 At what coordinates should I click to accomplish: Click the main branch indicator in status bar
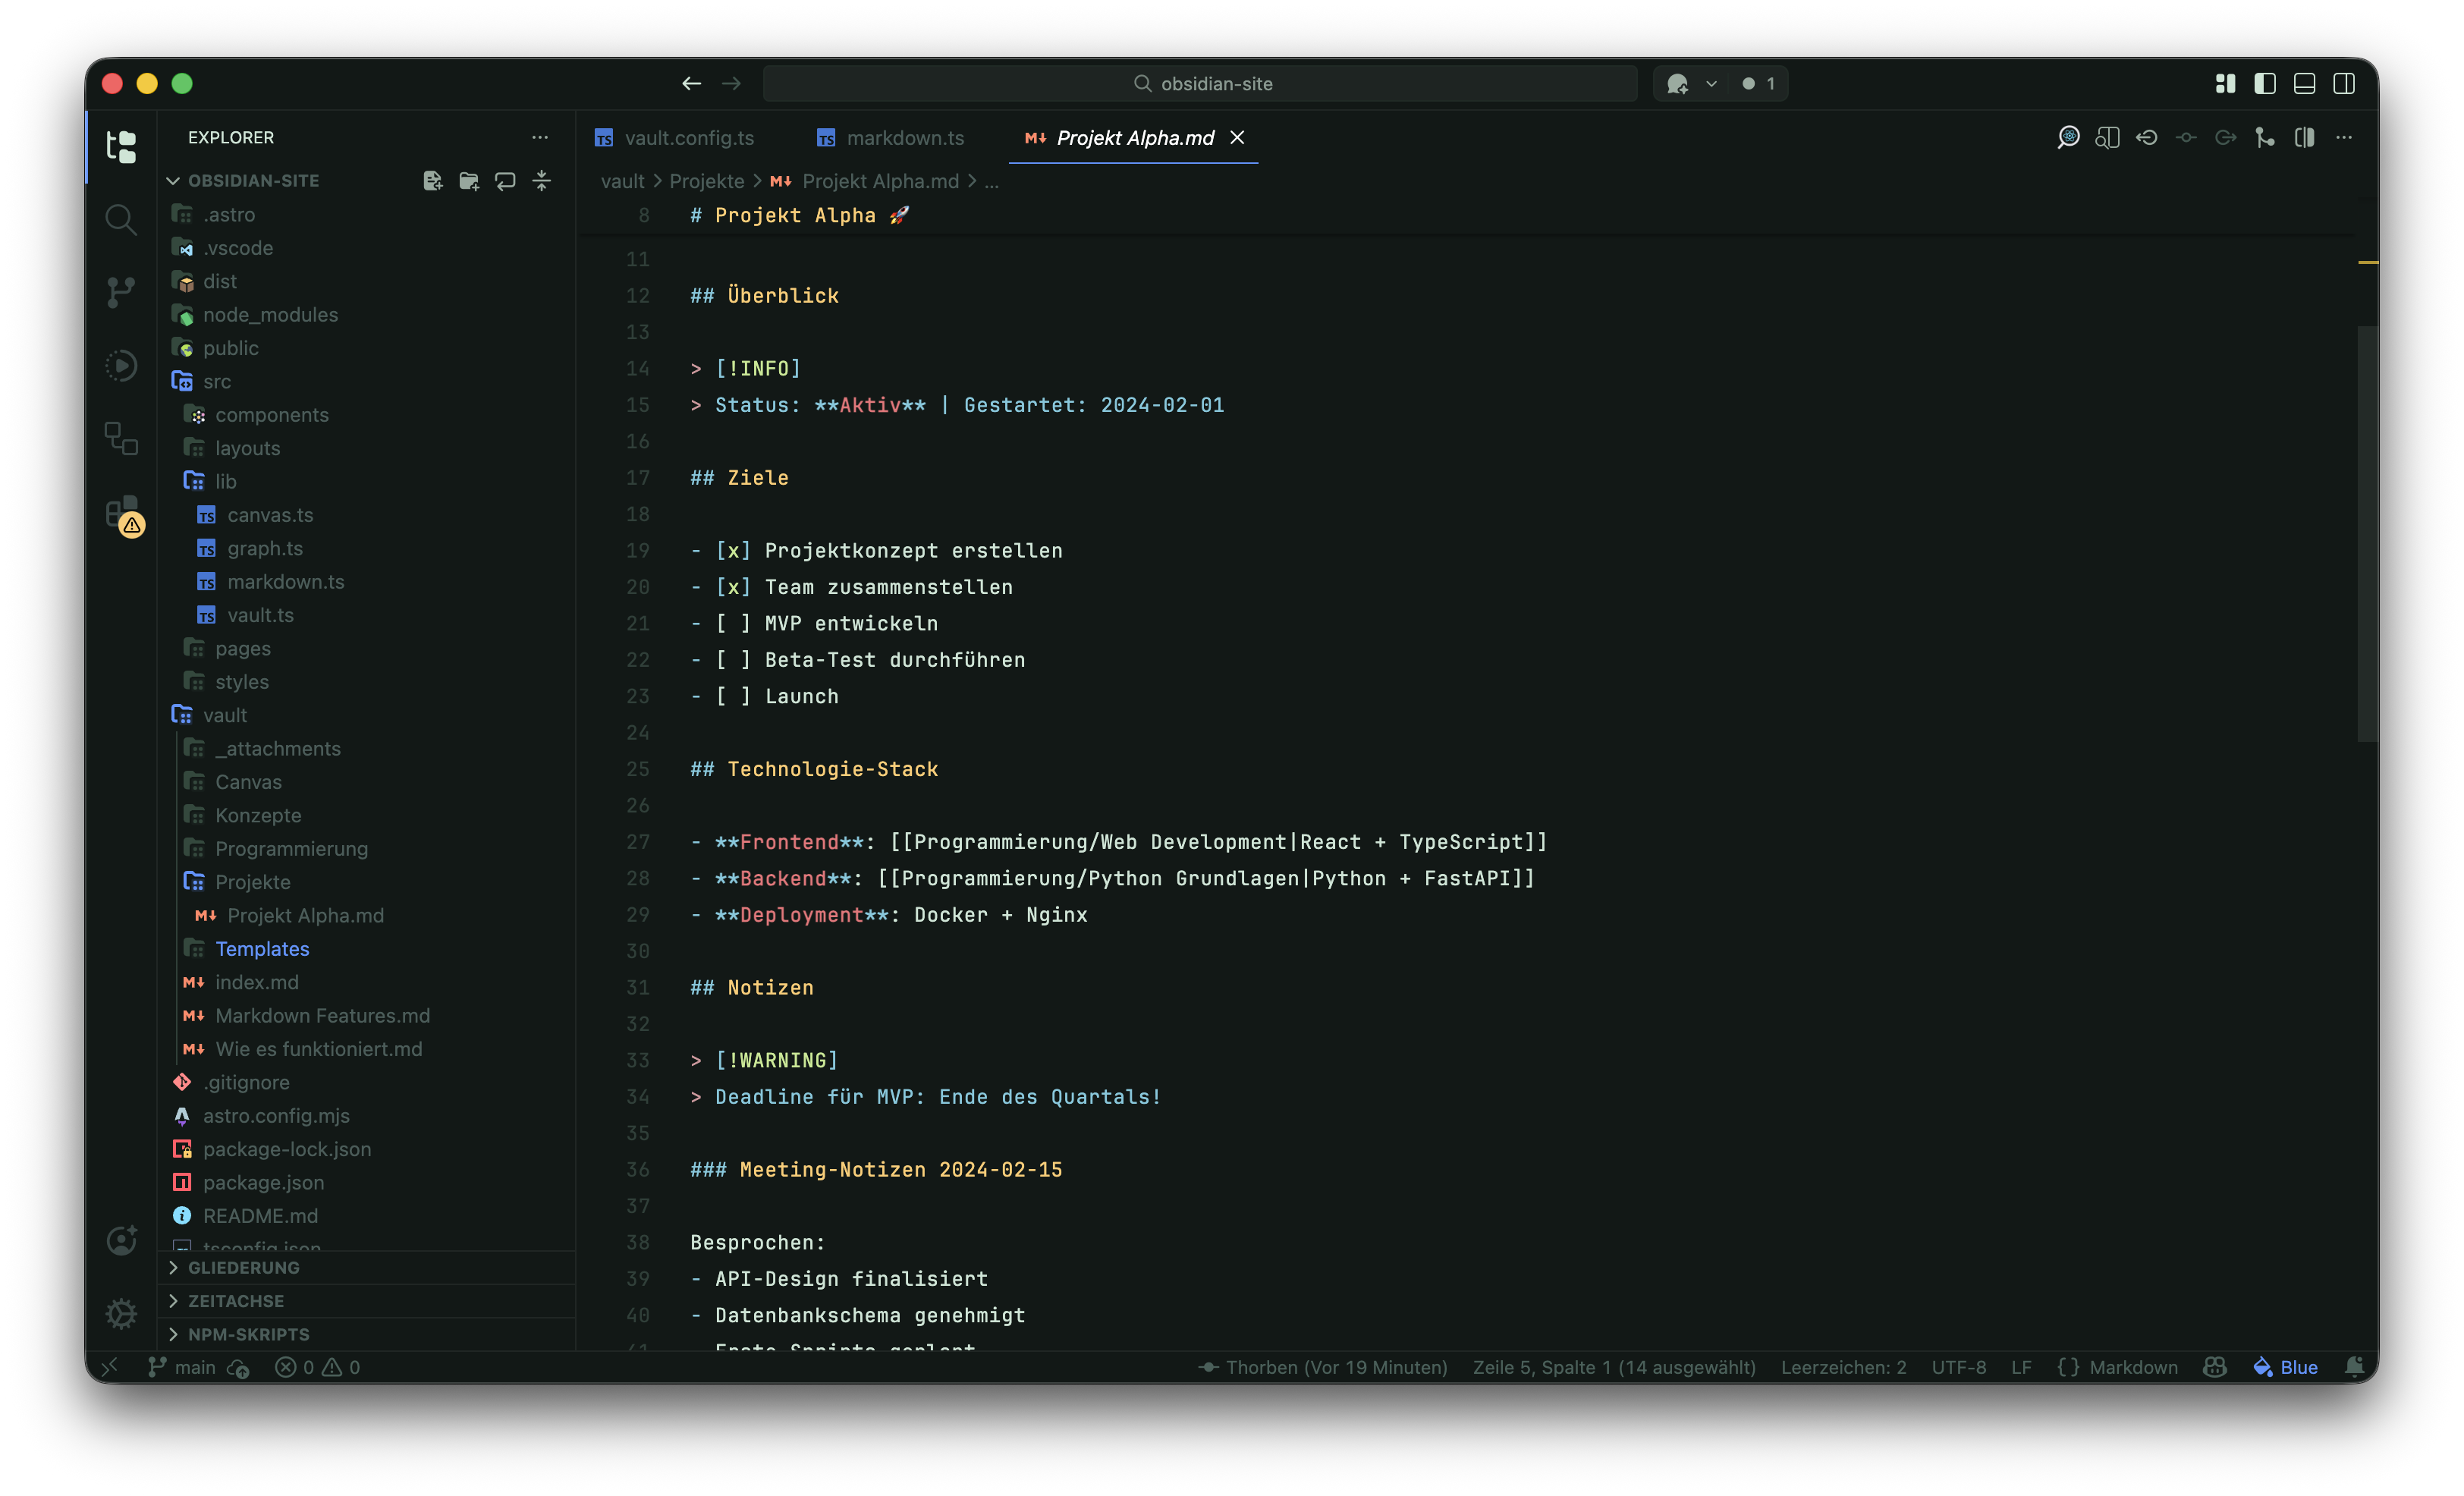click(x=183, y=1367)
